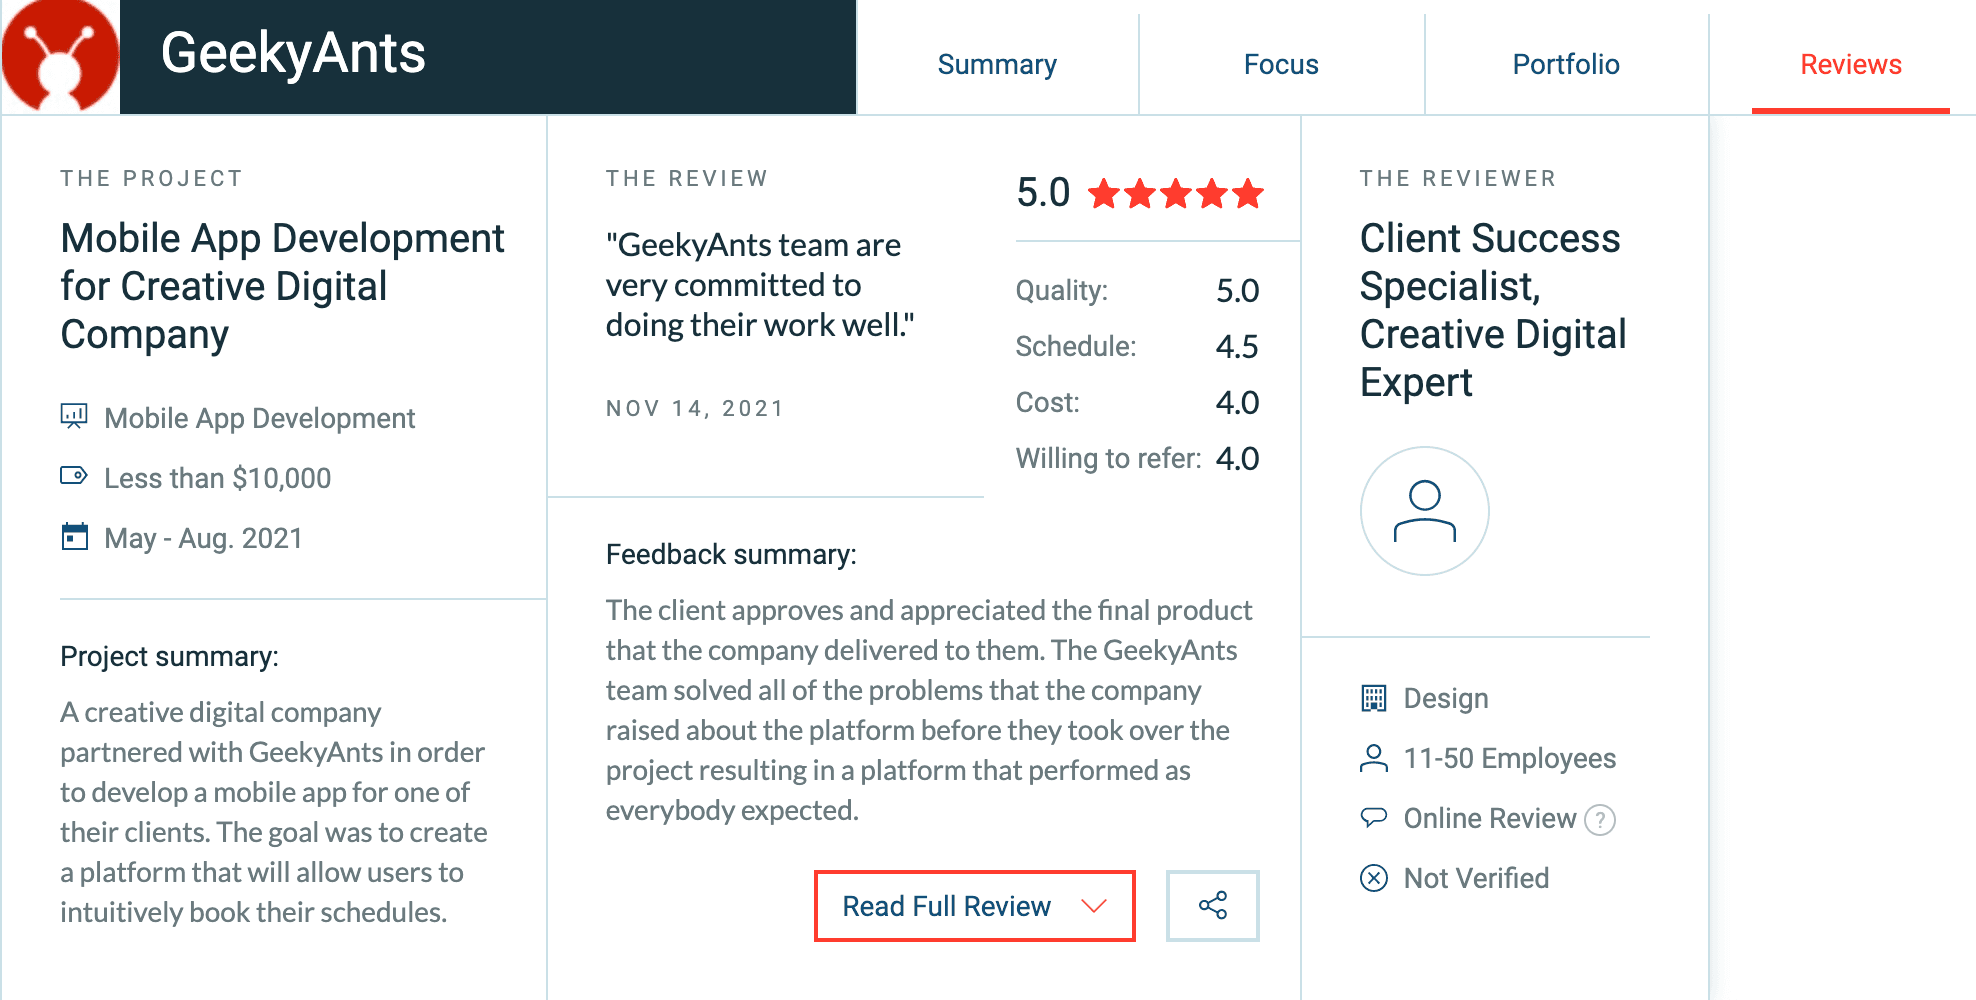Click the Design industry building icon
Screen dimensions: 1976x1000
[1374, 698]
